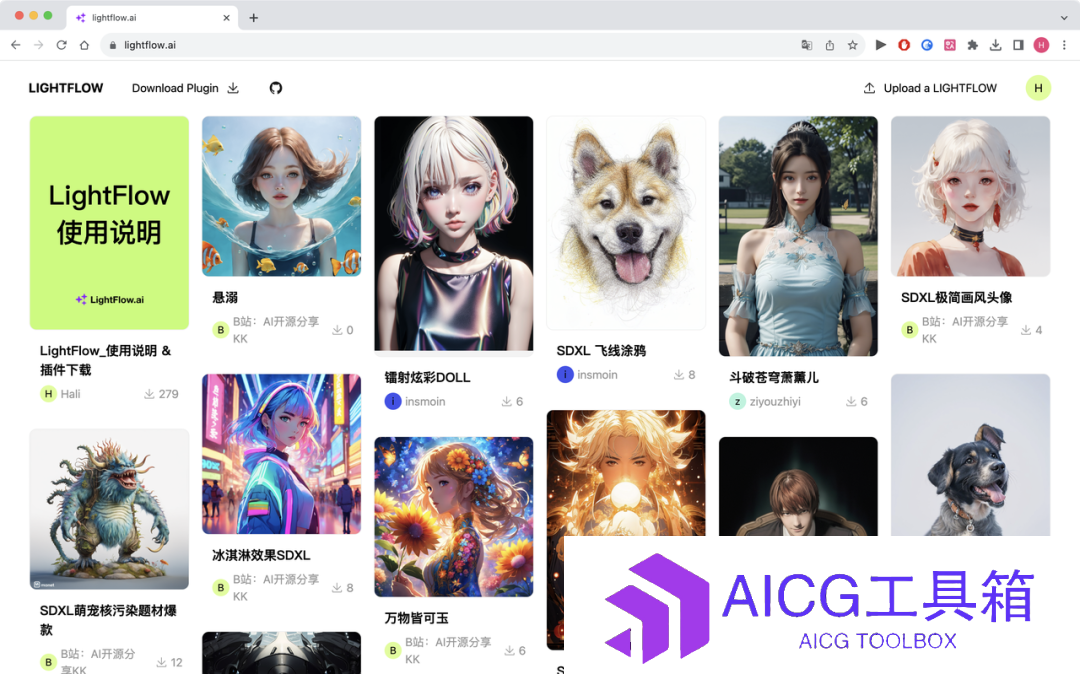Click the B avatar under 悬溺 card
The height and width of the screenshot is (674, 1080).
220,330
